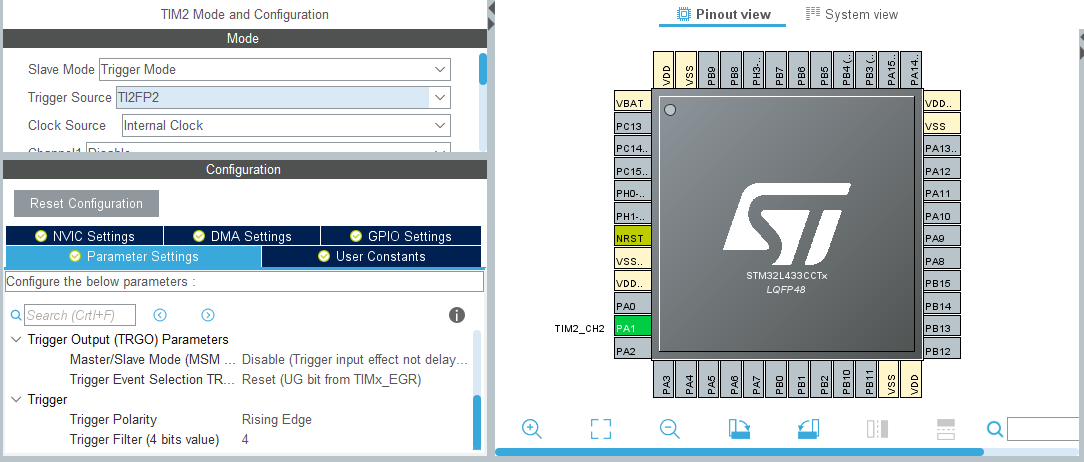Switch to User Constants tab
This screenshot has width=1084, height=462.
[x=372, y=257]
